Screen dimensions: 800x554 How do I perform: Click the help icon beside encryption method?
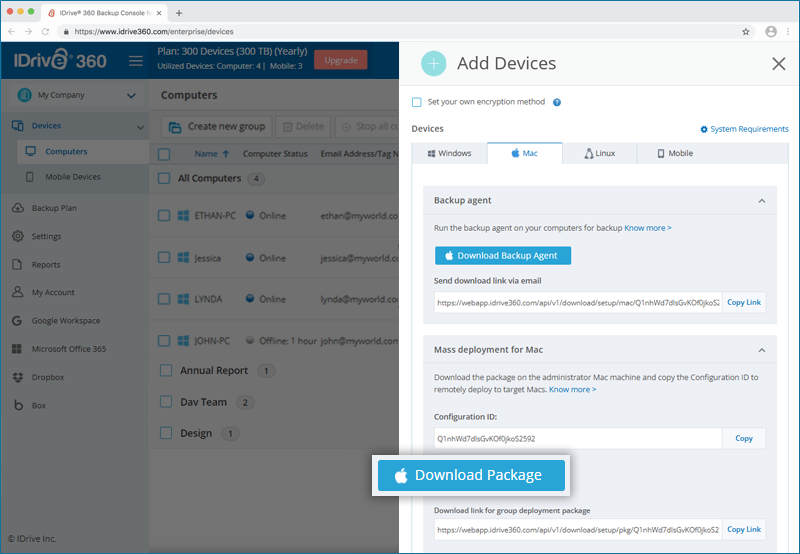[x=557, y=102]
